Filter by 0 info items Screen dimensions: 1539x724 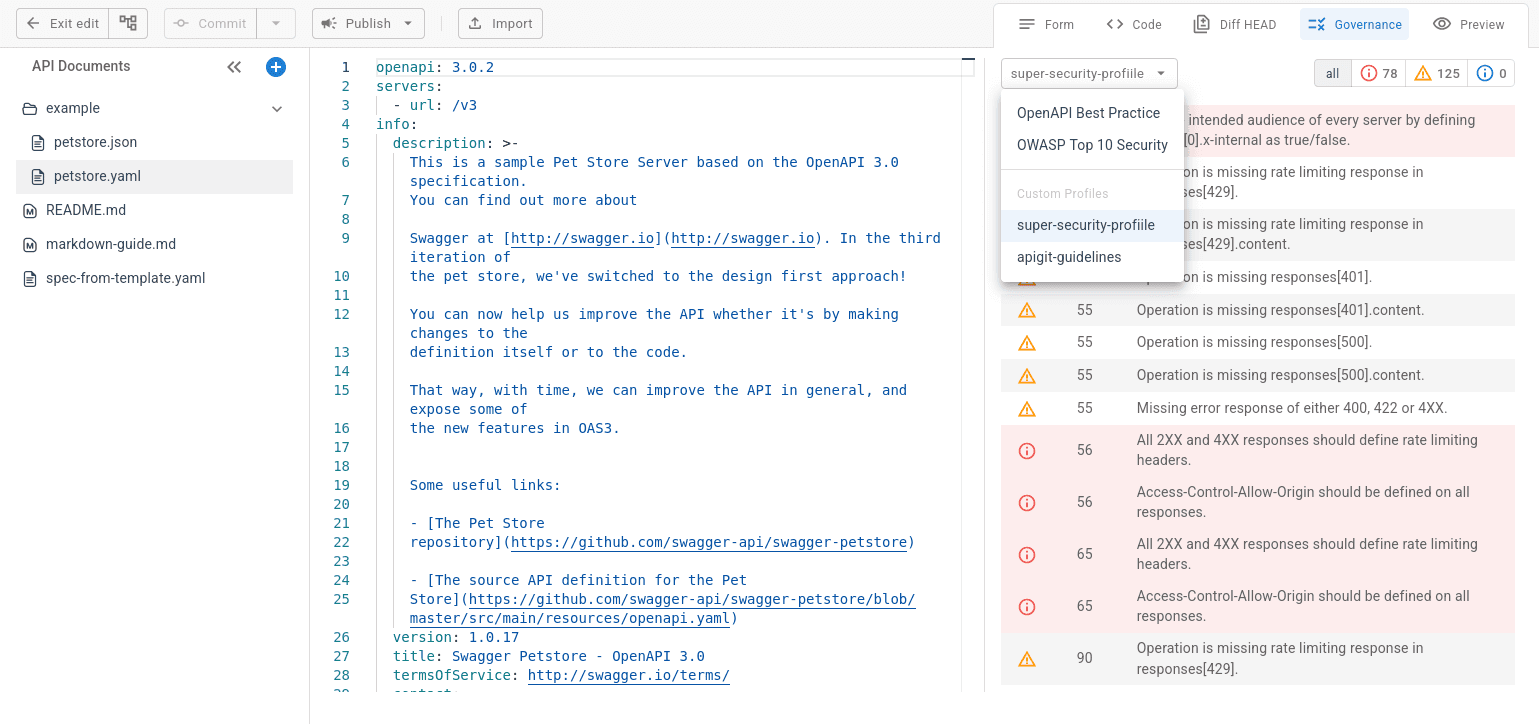click(1491, 73)
